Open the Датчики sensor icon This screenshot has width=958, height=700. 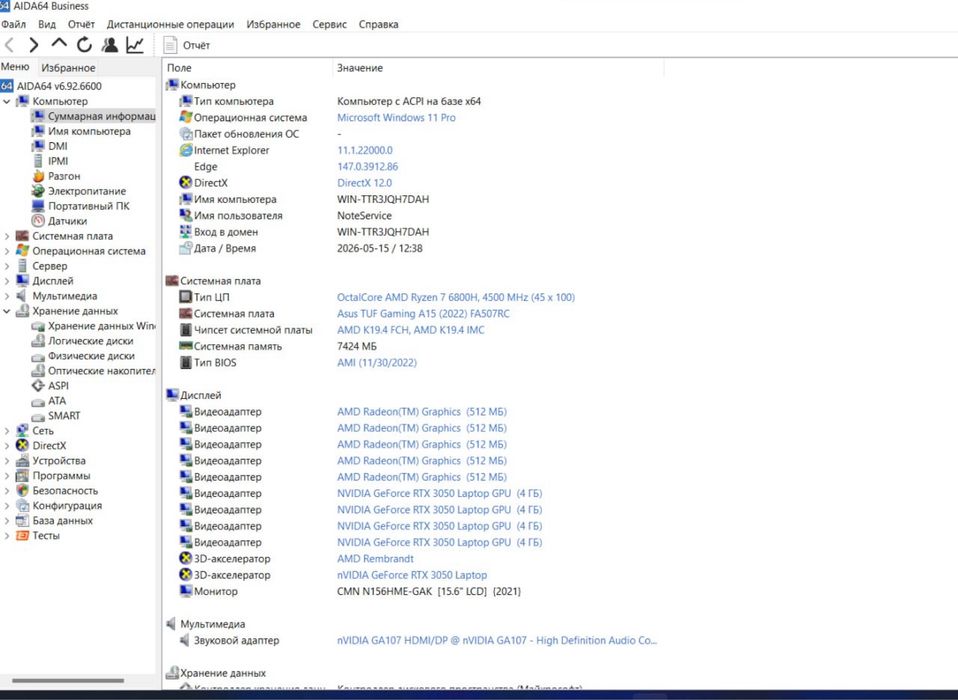tap(38, 221)
